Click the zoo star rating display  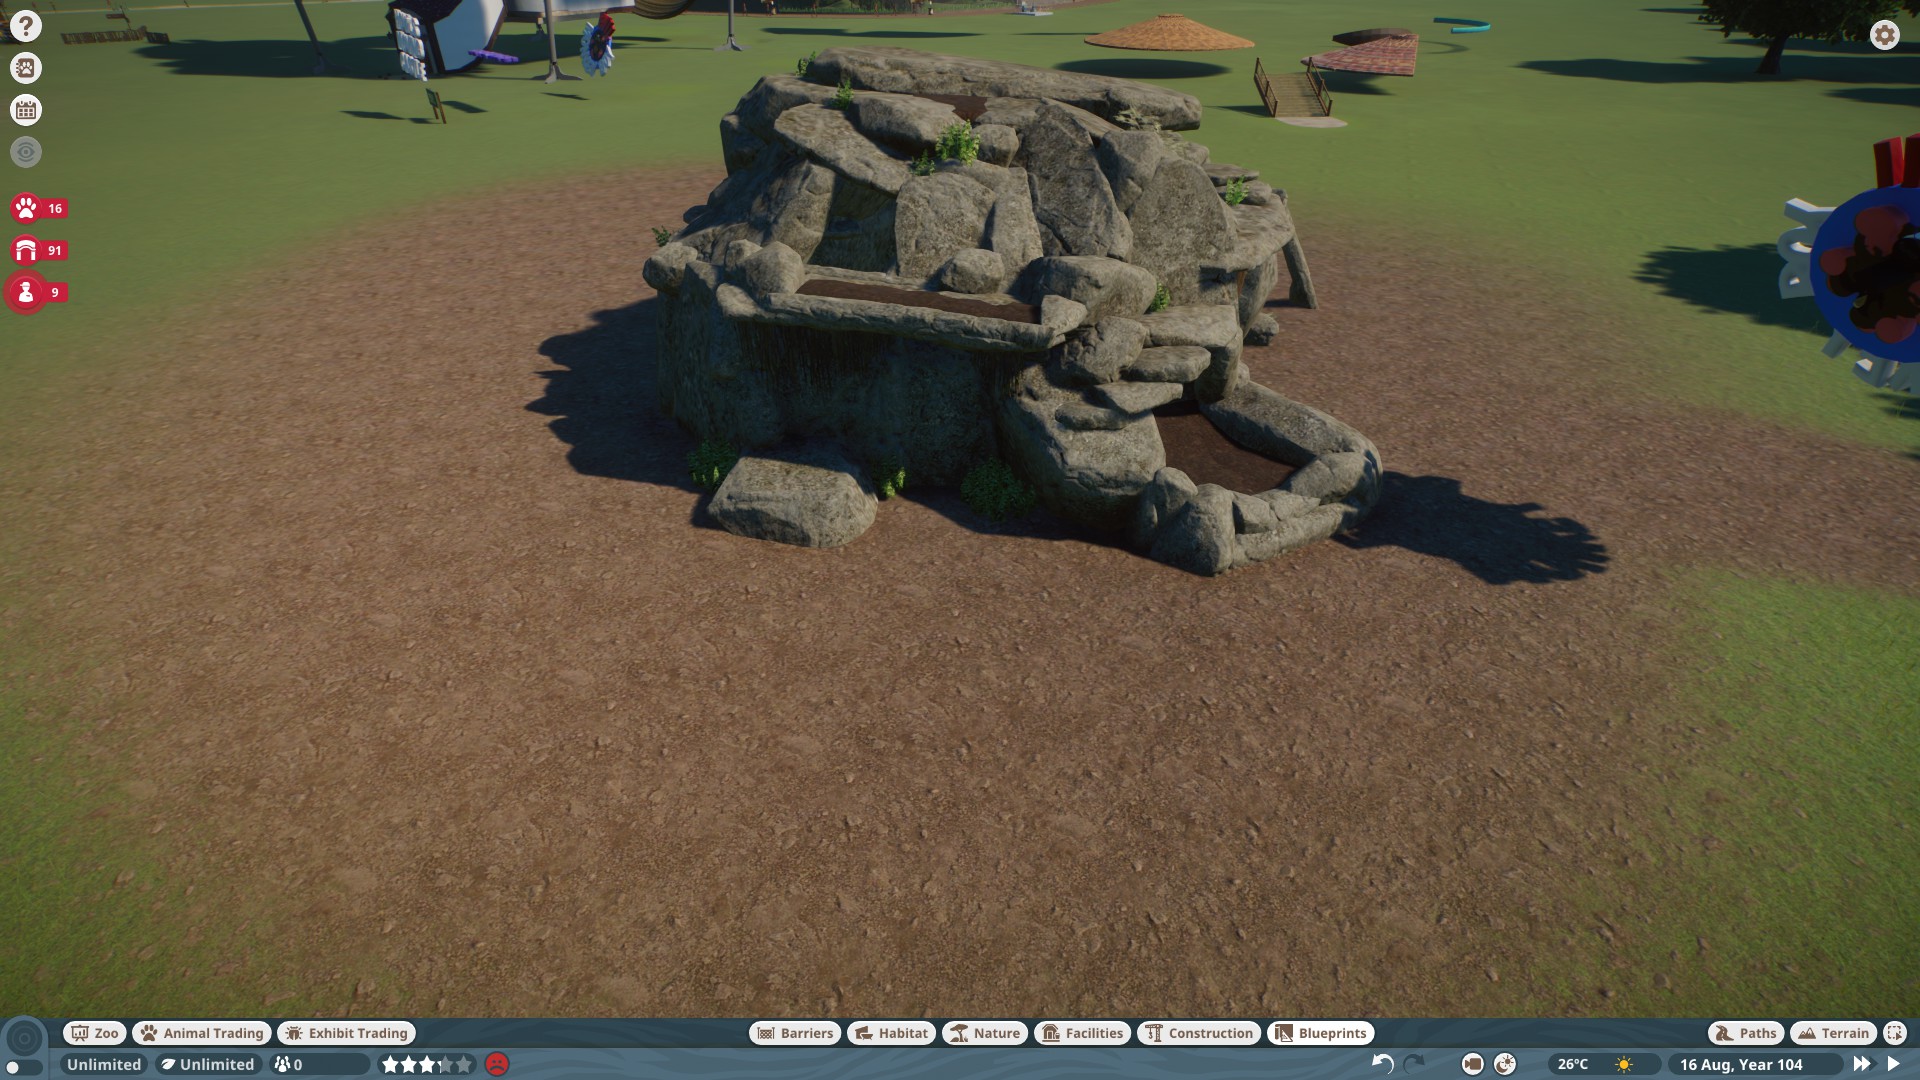tap(426, 1064)
